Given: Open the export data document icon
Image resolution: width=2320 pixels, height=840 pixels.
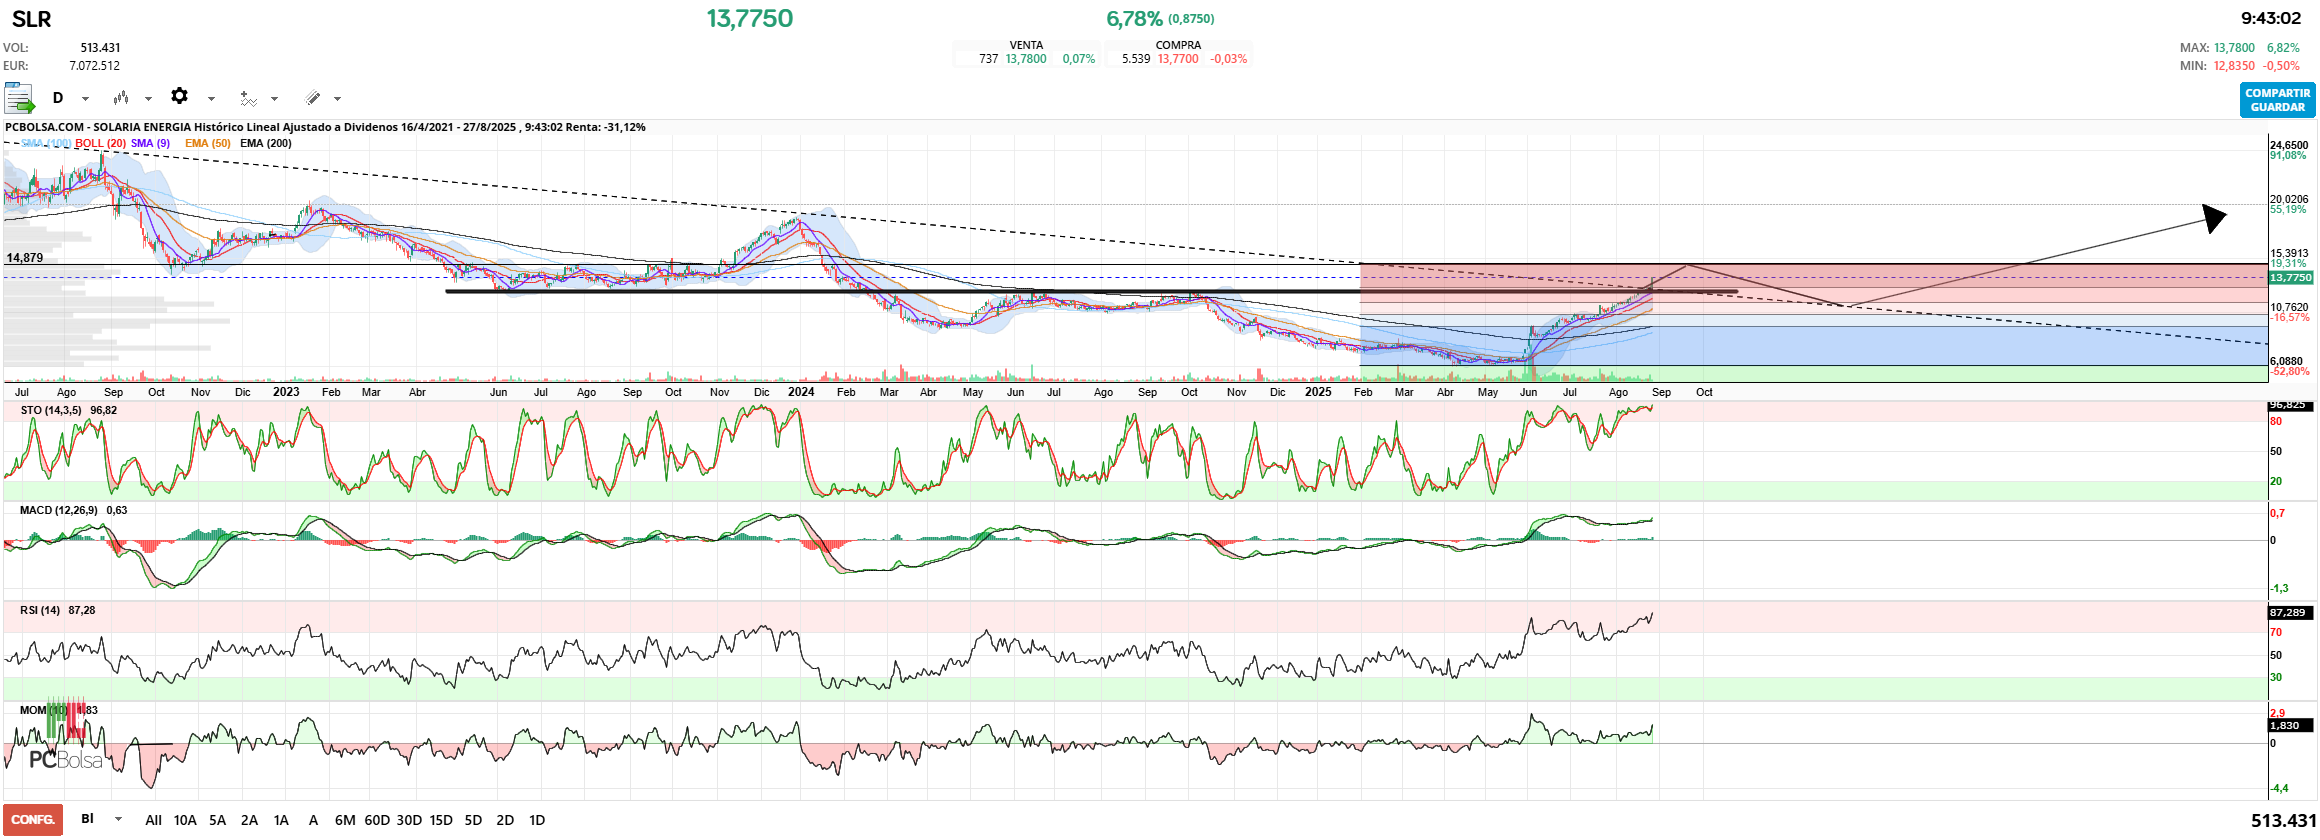Looking at the screenshot, I should [19, 98].
